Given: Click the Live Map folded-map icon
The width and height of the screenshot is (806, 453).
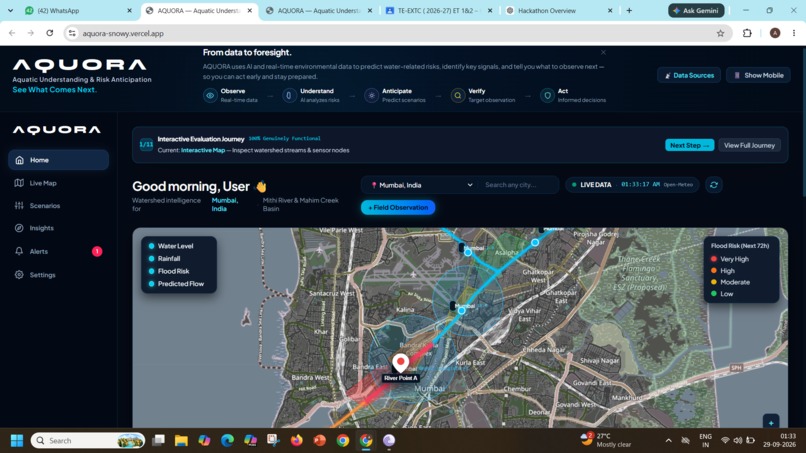Looking at the screenshot, I should point(19,183).
